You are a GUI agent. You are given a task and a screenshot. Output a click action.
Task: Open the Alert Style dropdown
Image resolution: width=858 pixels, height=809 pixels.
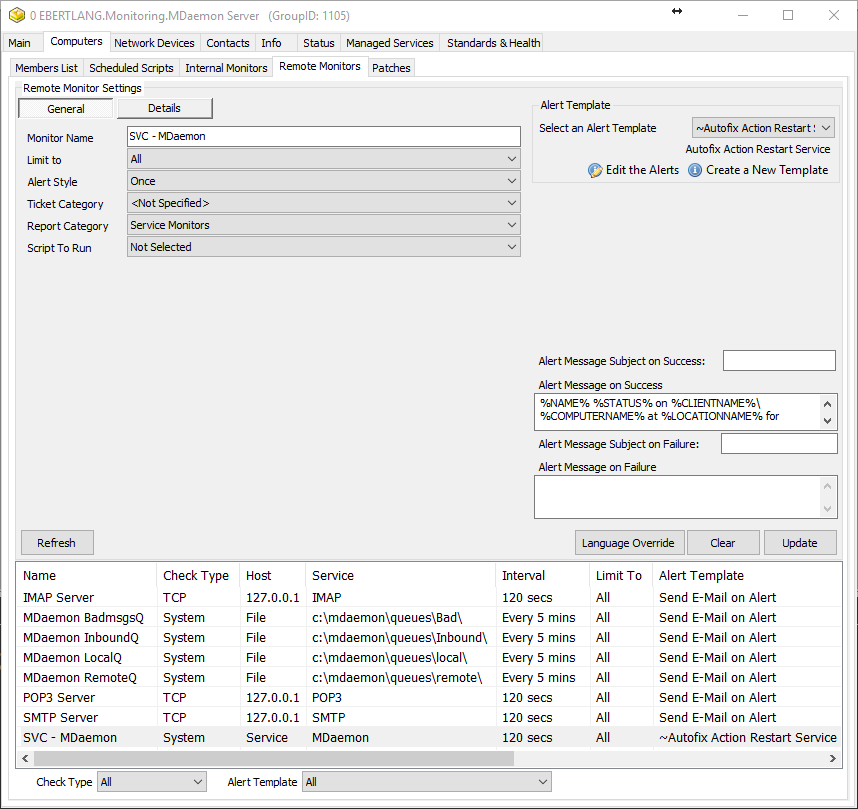pyautogui.click(x=323, y=181)
